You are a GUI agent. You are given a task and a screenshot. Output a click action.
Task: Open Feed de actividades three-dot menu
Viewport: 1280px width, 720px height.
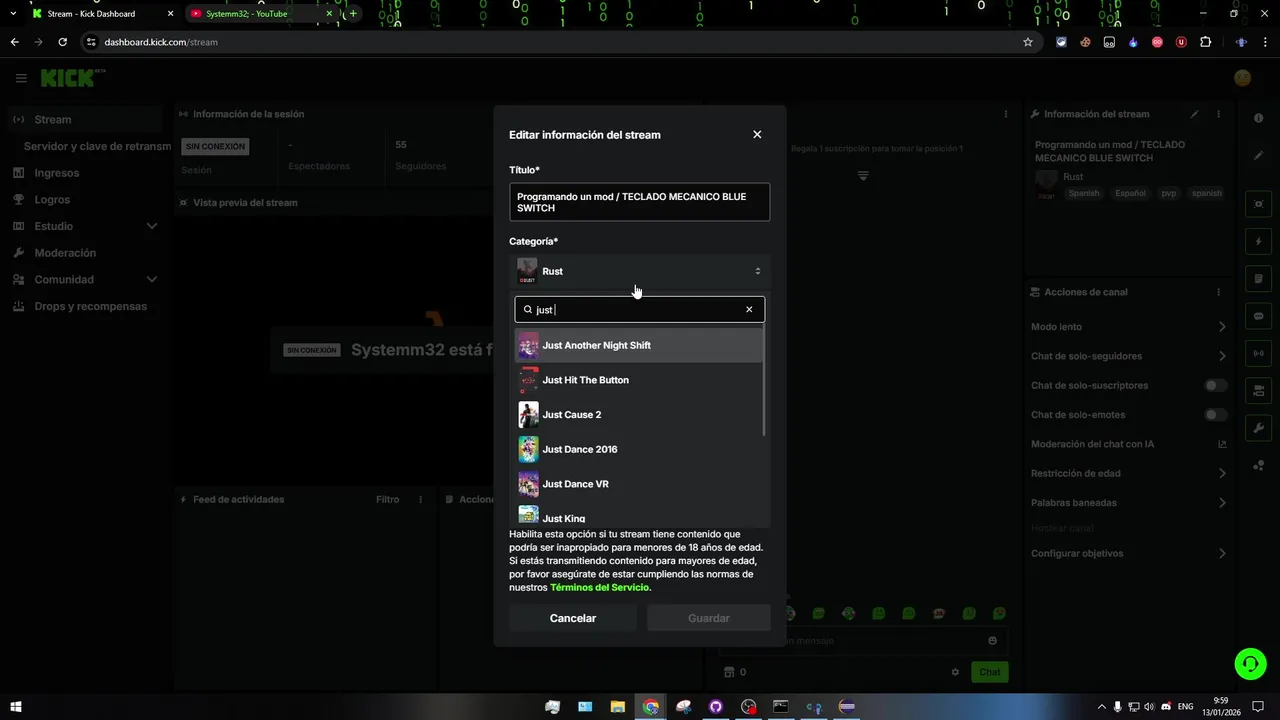(x=420, y=499)
